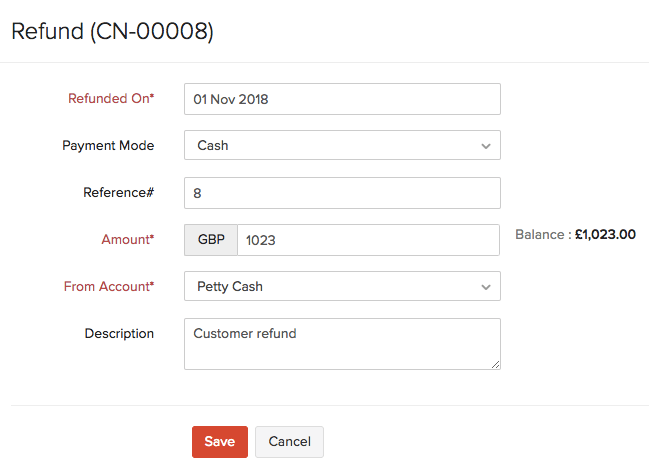The height and width of the screenshot is (470, 649).
Task: Click the Refunded On label
Action: click(x=111, y=99)
